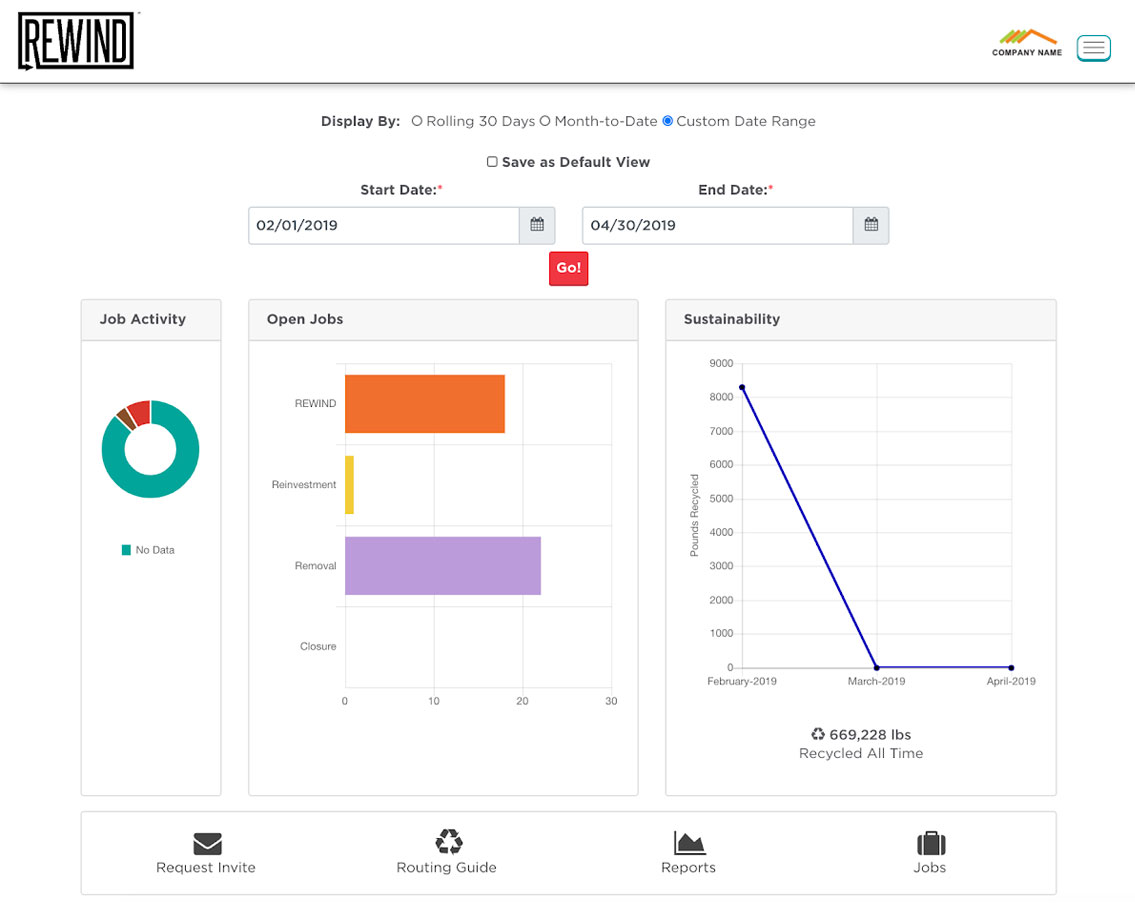Open the Routing Guide recycle icon
1135x904 pixels.
448,841
